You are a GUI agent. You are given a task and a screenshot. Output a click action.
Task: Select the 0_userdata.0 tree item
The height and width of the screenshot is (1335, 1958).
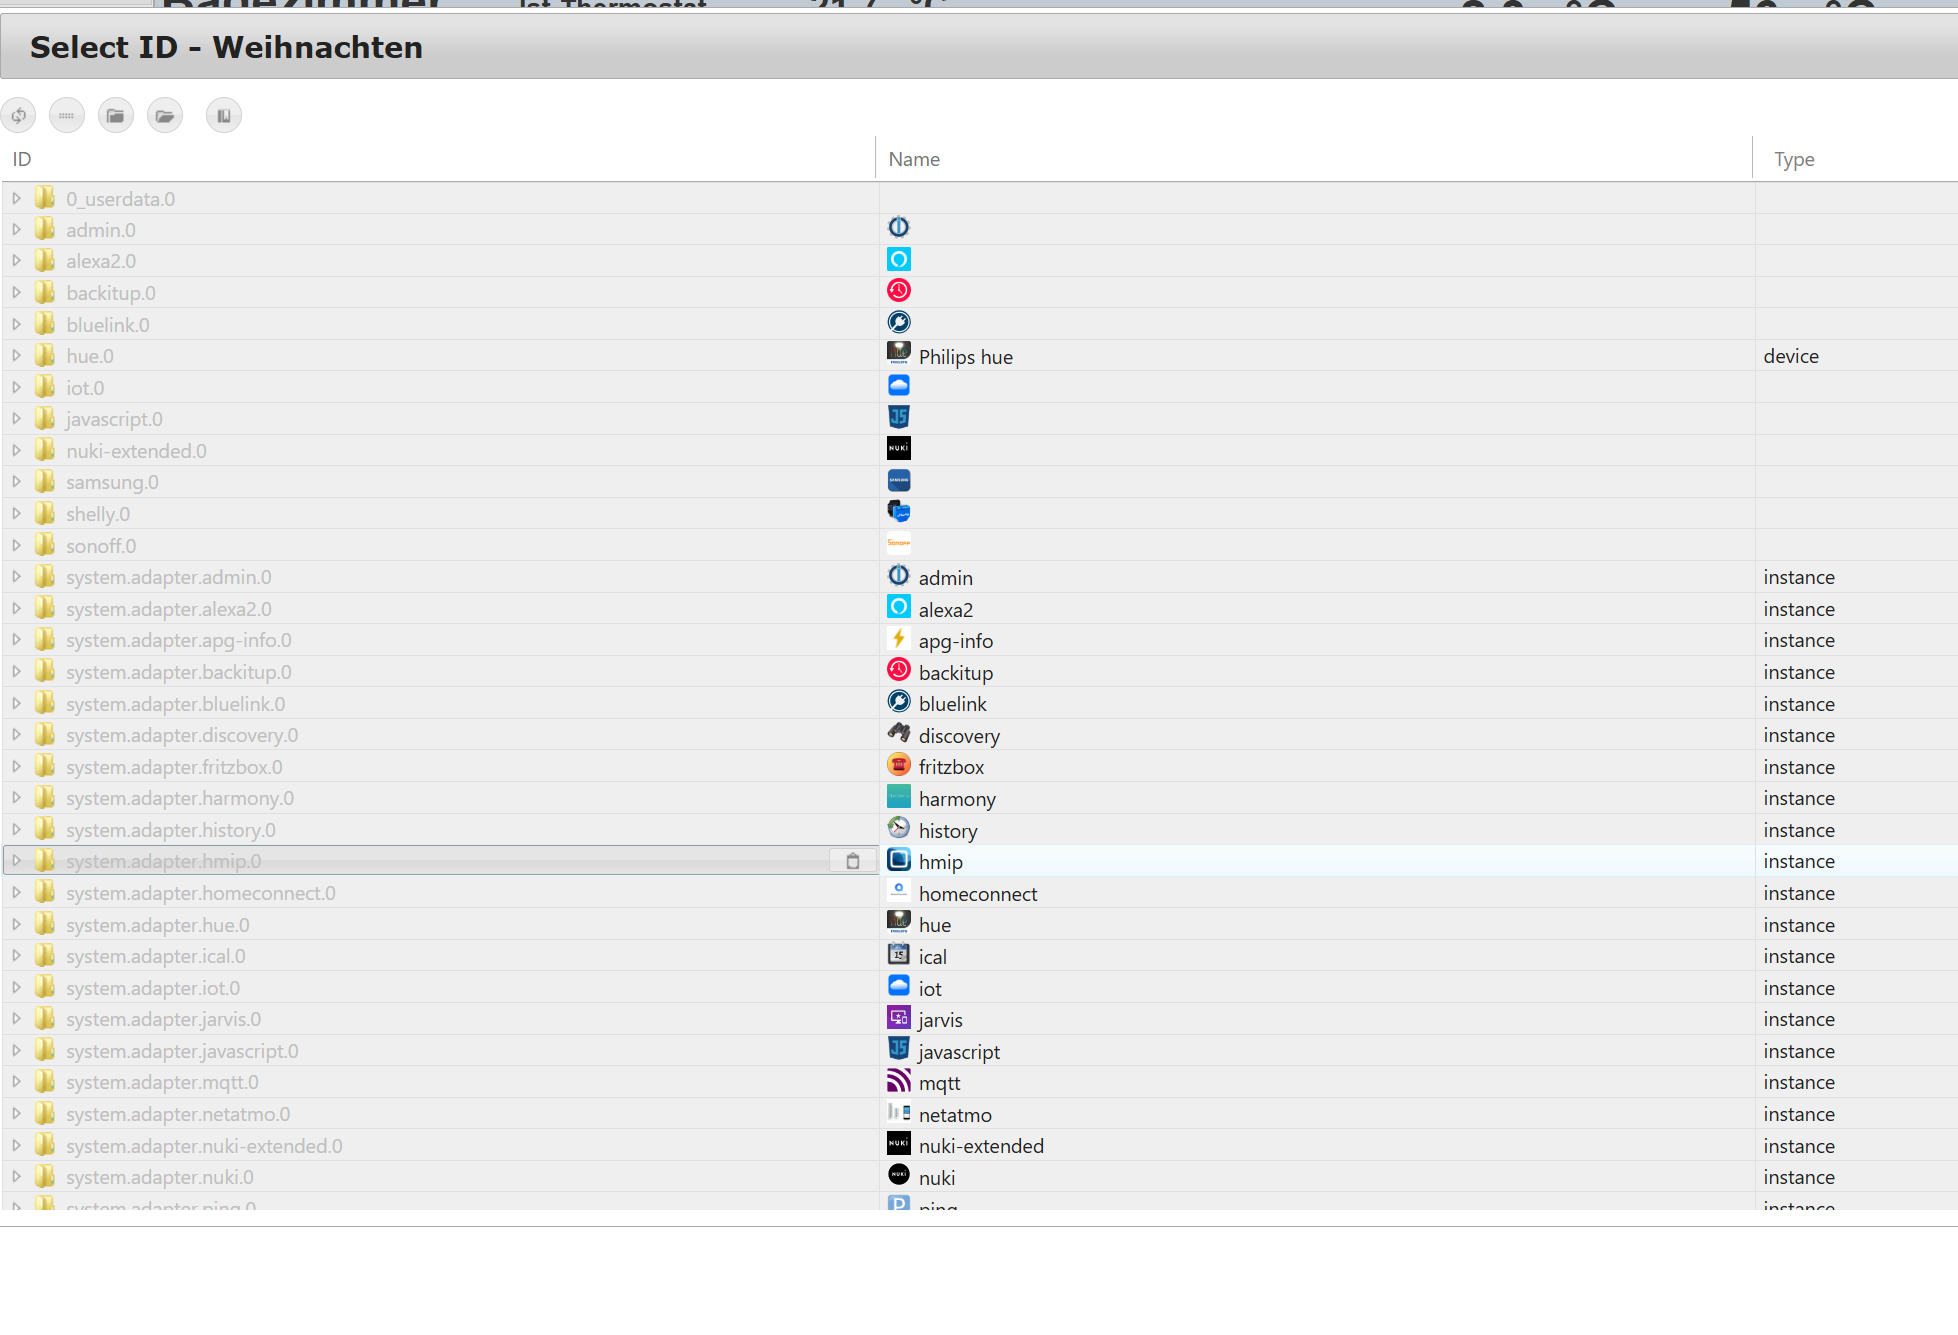coord(120,199)
